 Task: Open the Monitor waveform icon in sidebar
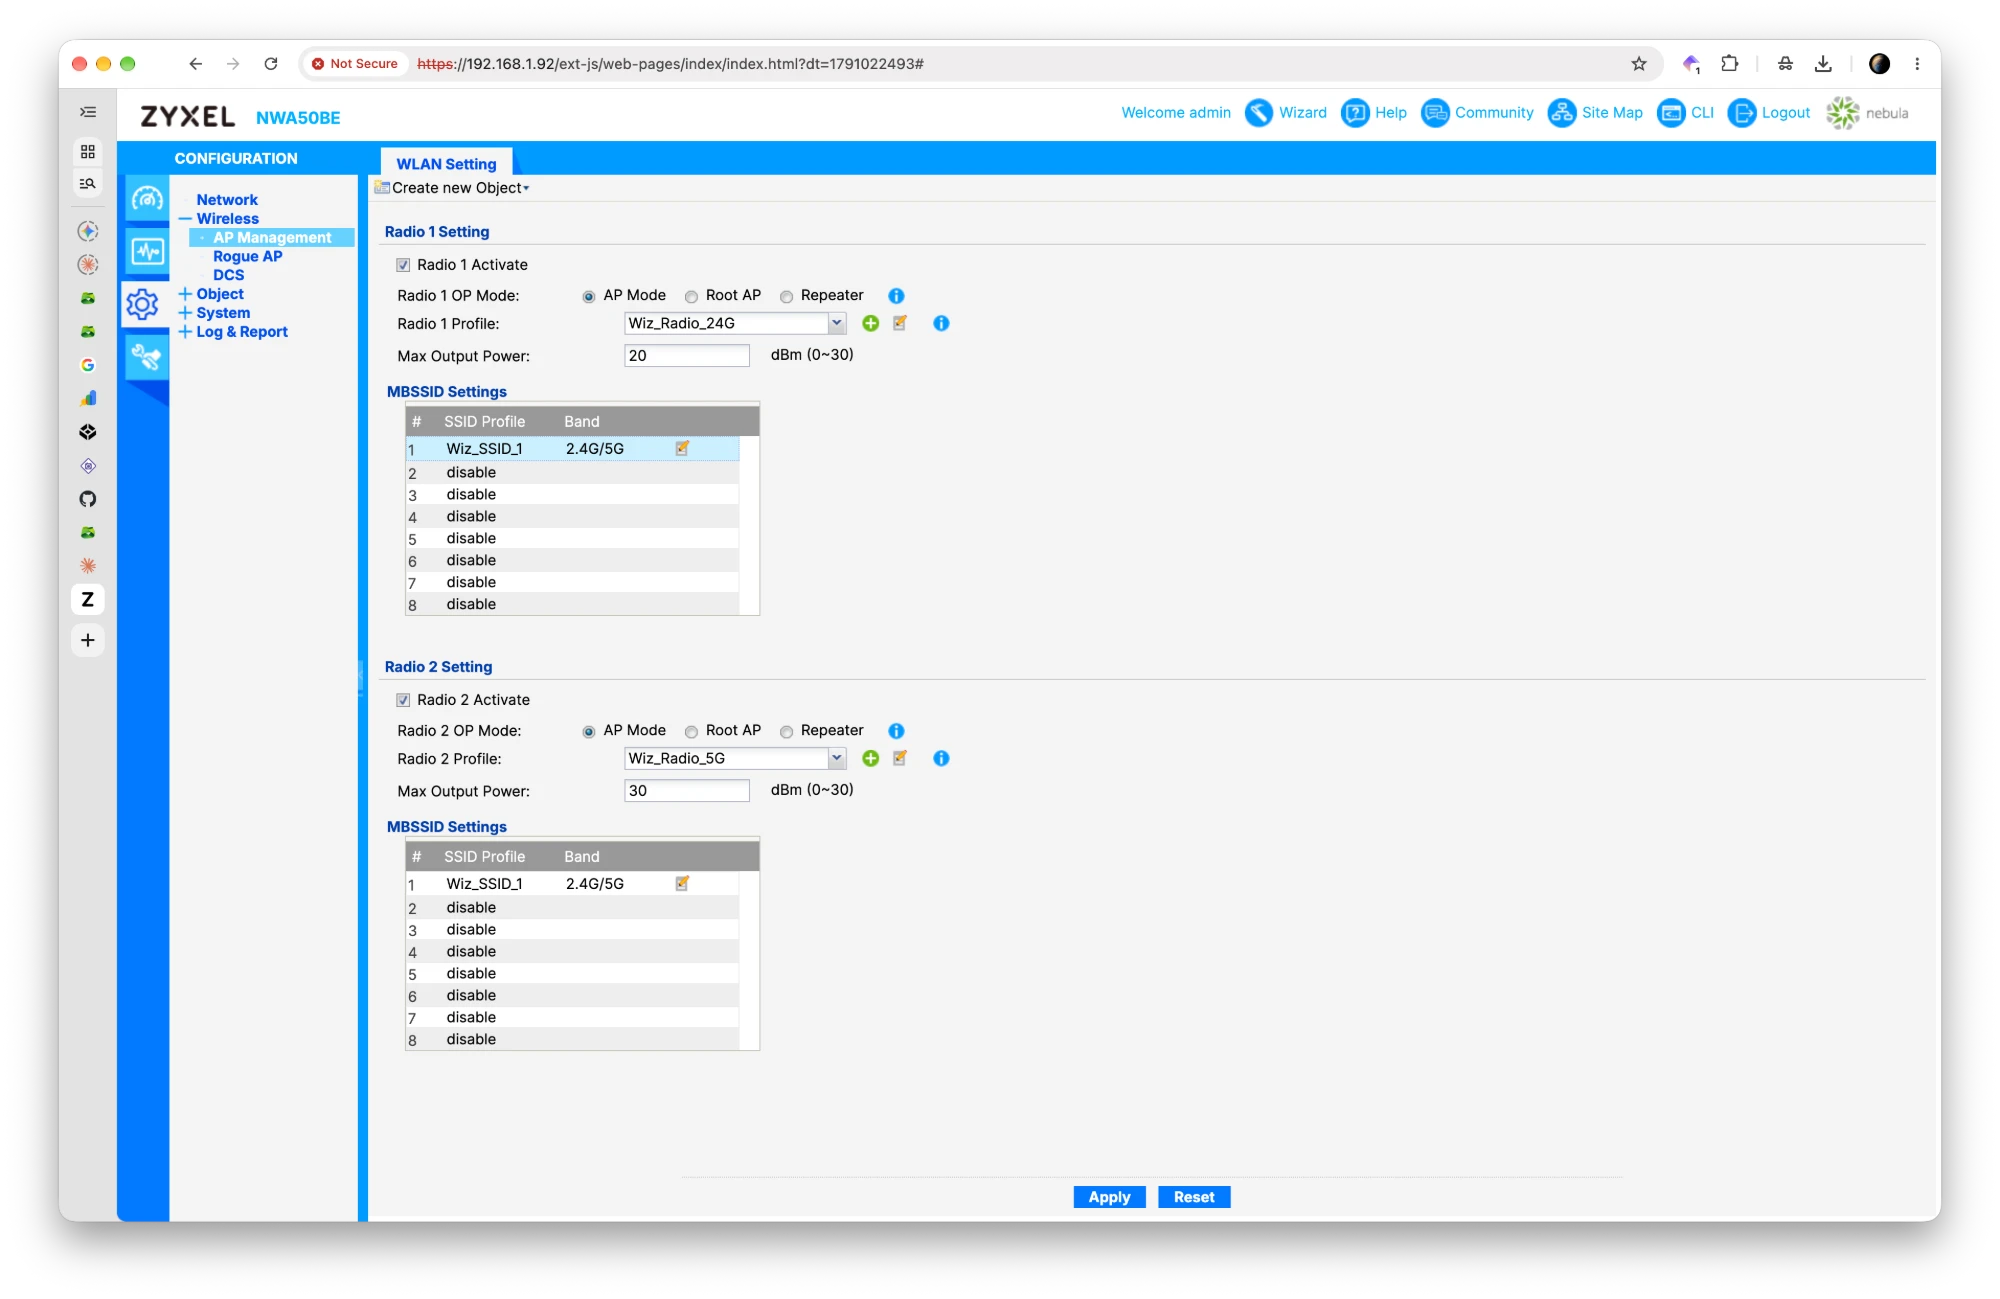coord(147,251)
